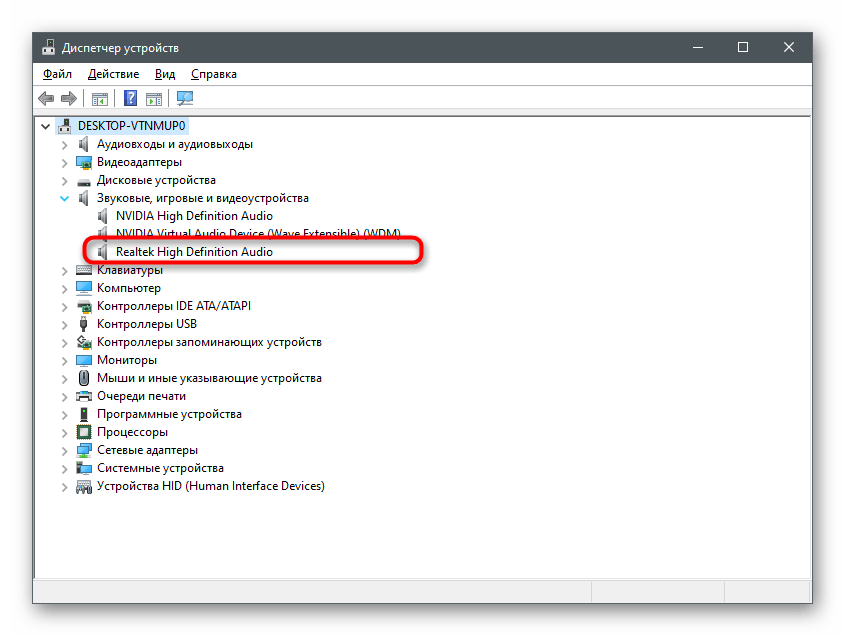
Task: Click the display icon for Видеоадаптеры
Action: pyautogui.click(x=84, y=162)
